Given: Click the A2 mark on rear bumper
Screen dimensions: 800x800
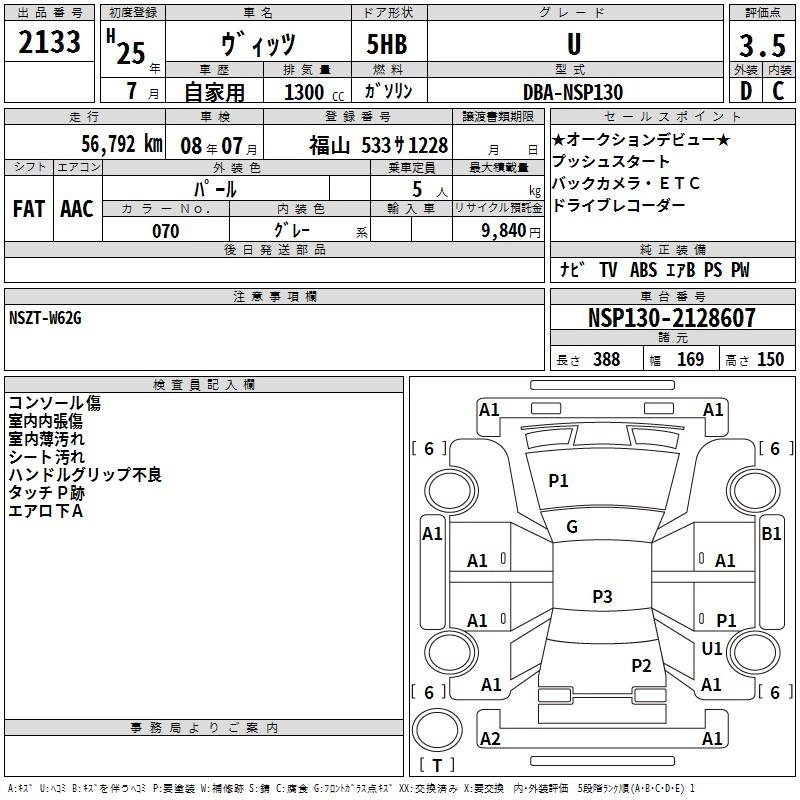Looking at the screenshot, I should pyautogui.click(x=490, y=738).
